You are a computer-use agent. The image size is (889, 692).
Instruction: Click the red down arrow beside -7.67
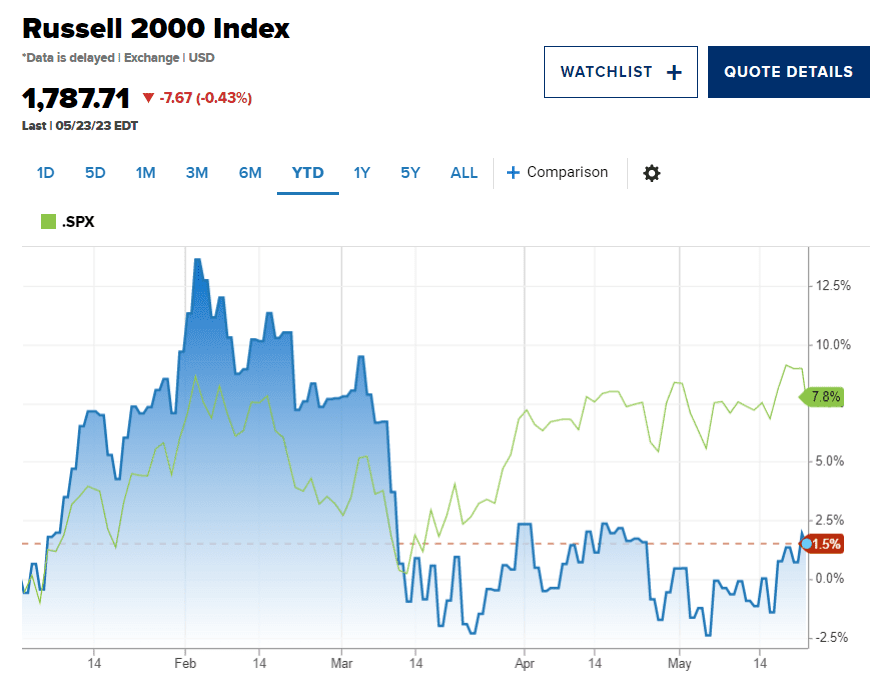click(x=148, y=97)
